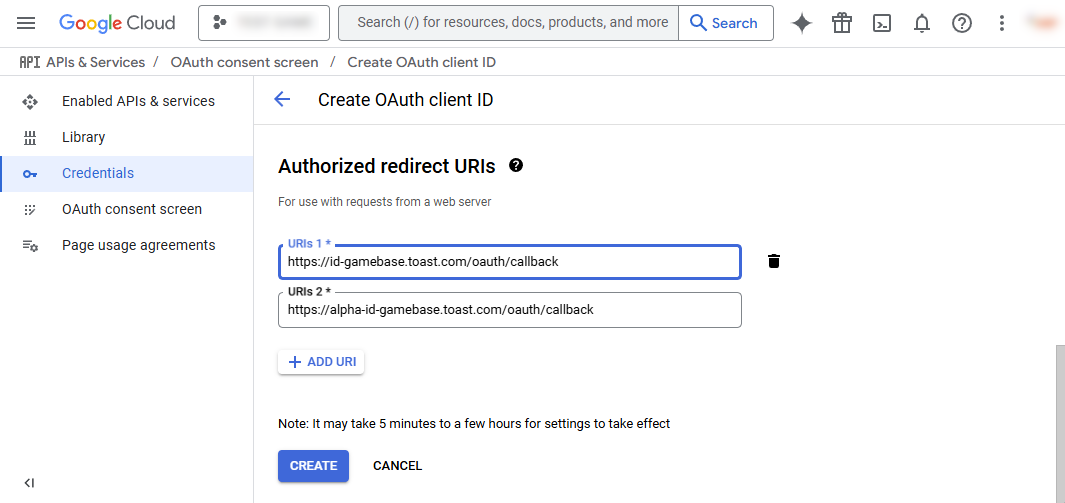This screenshot has width=1065, height=503.
Task: Click the OAuth consent screen icon
Action: [29, 210]
